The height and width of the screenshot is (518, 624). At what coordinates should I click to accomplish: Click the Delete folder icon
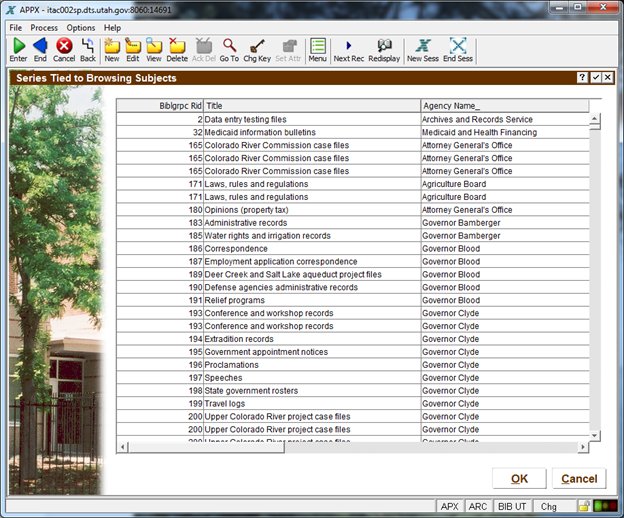[x=177, y=46]
